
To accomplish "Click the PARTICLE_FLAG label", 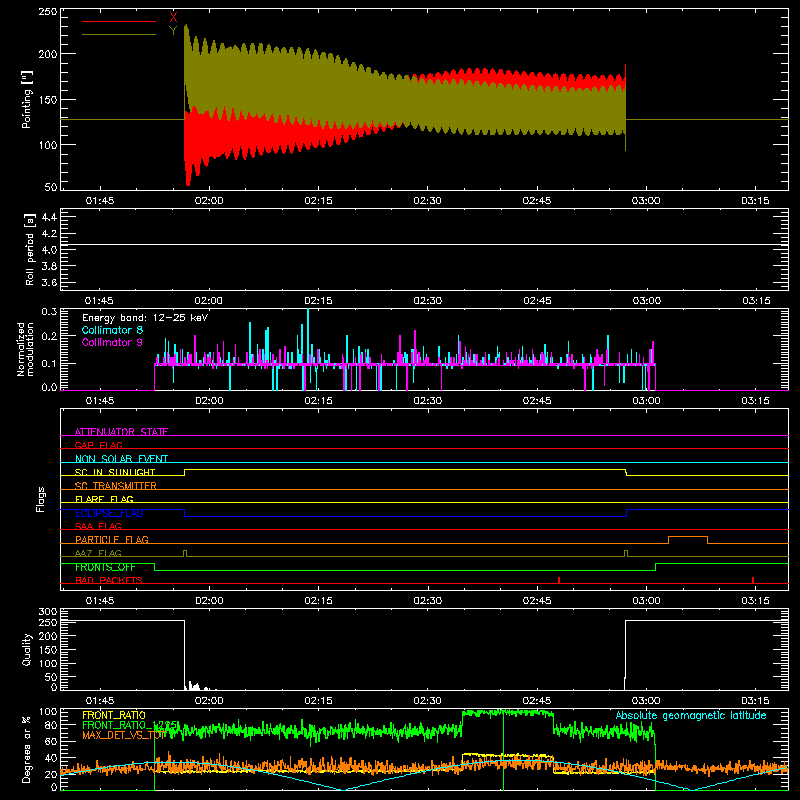I will 112,539.
